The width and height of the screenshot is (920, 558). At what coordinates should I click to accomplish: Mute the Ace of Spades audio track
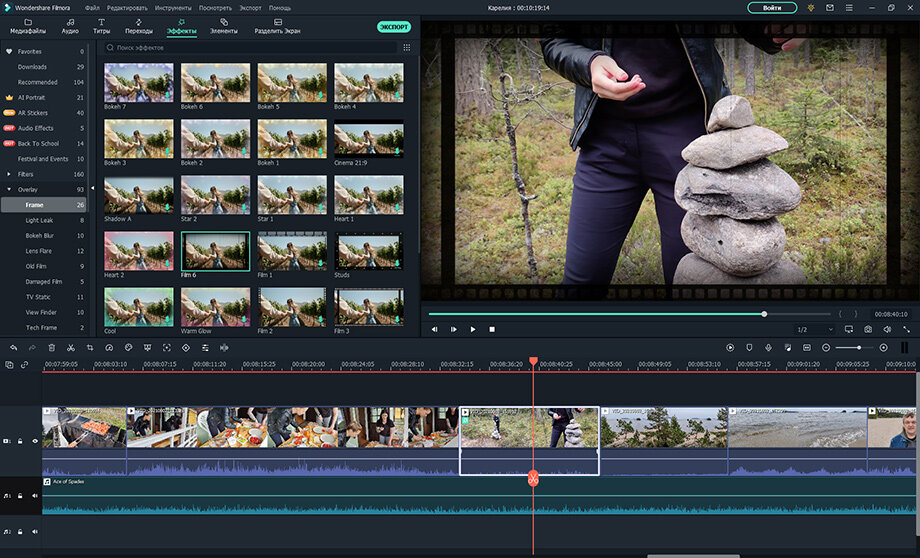pyautogui.click(x=35, y=496)
